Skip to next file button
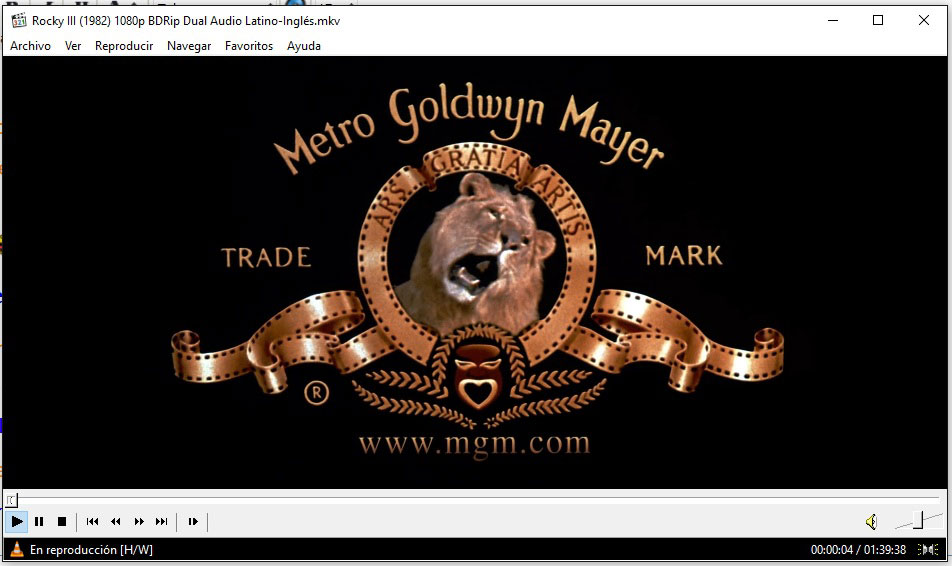The width and height of the screenshot is (952, 566). tap(162, 521)
